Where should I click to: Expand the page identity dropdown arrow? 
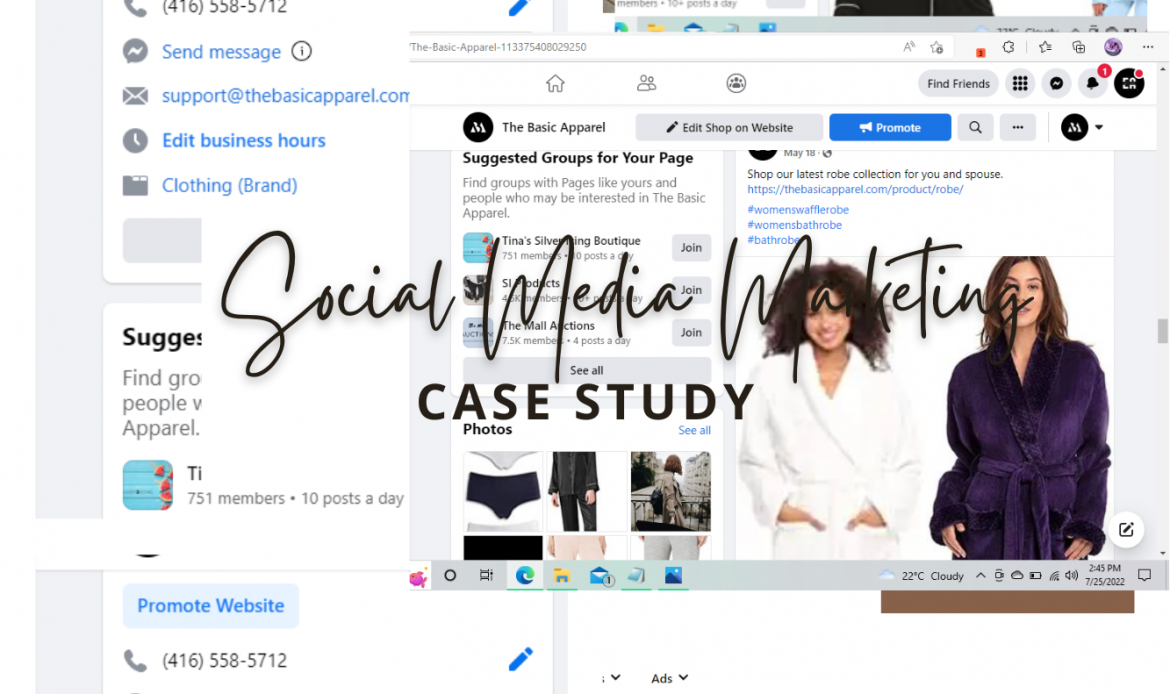[x=1099, y=128]
